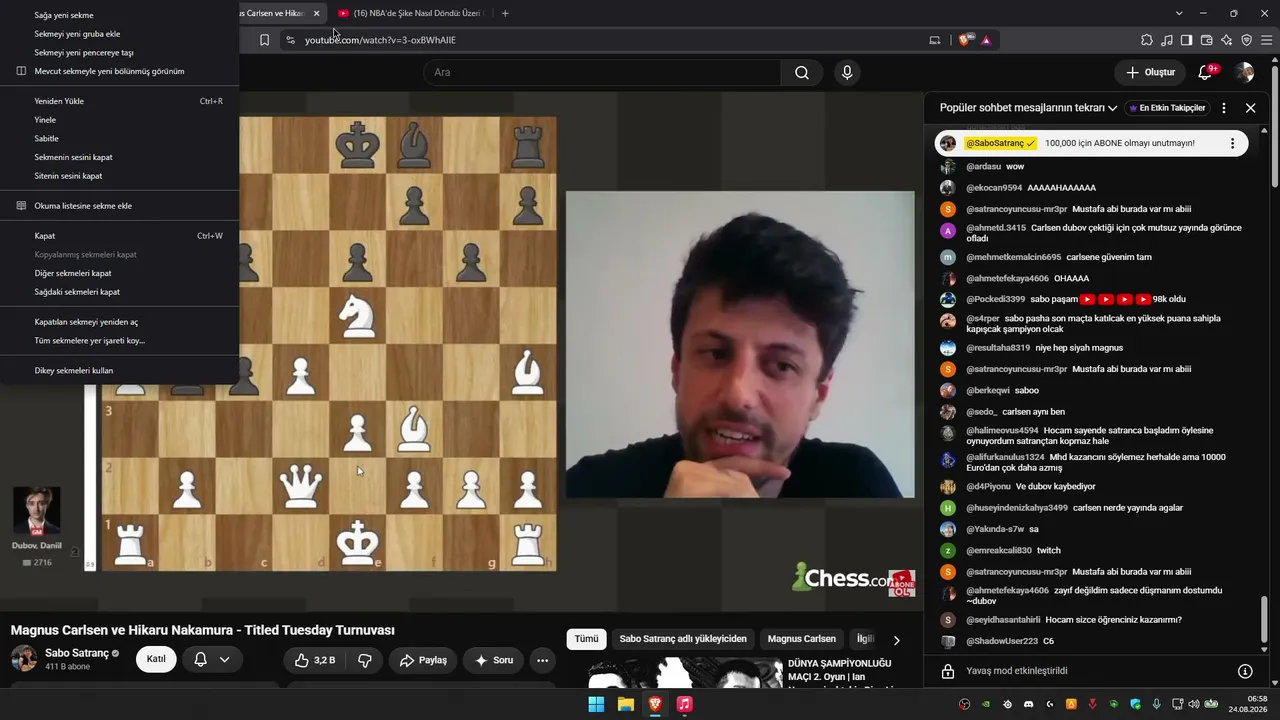
Task: Select 'Yeniden Yükle' in the tab menu
Action: point(120,101)
